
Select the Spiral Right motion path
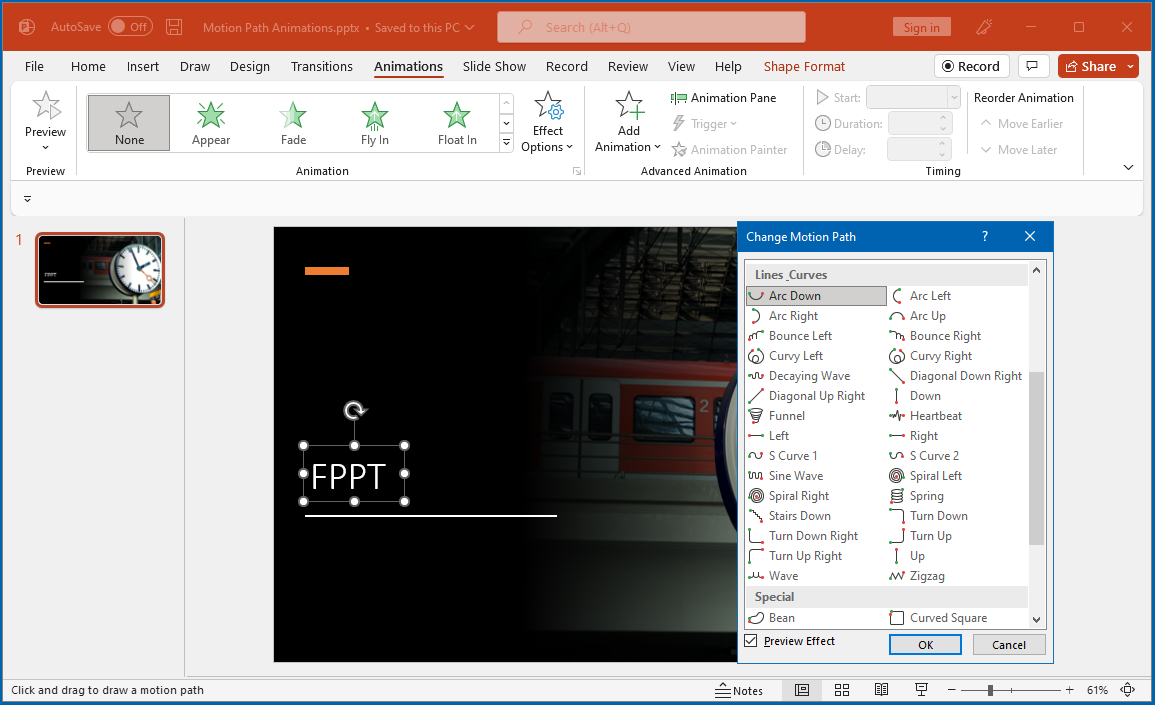pyautogui.click(x=798, y=496)
